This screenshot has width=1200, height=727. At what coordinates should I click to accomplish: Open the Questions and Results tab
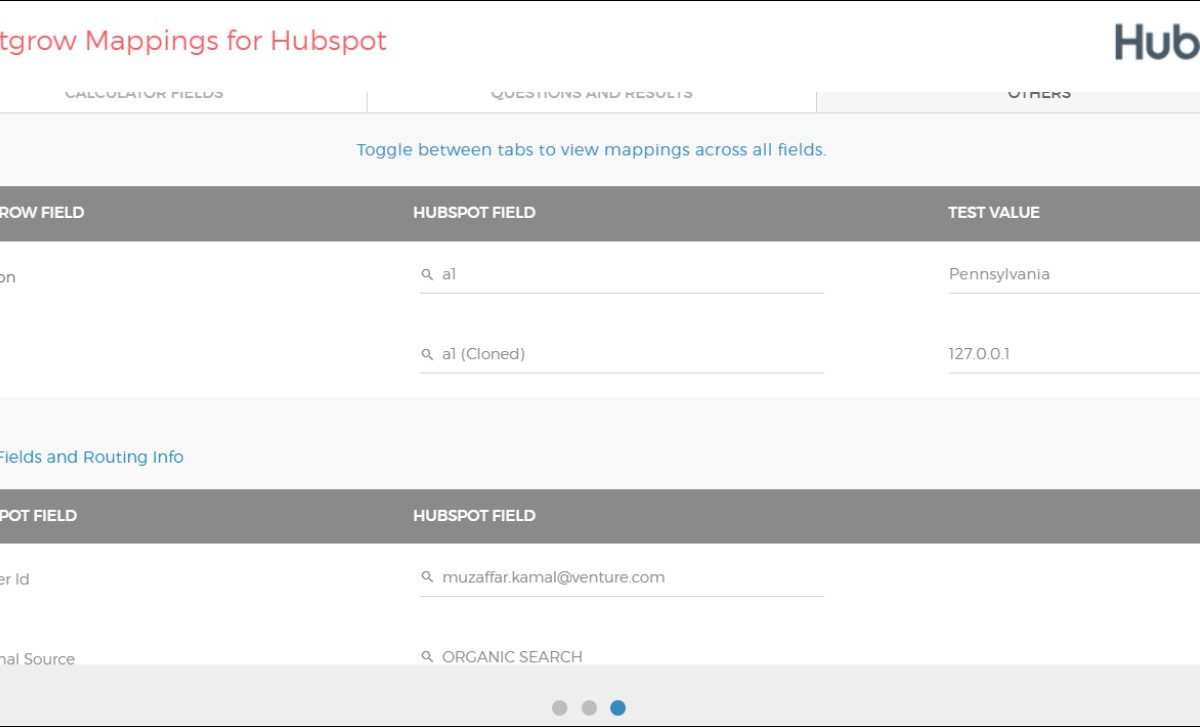(x=591, y=94)
